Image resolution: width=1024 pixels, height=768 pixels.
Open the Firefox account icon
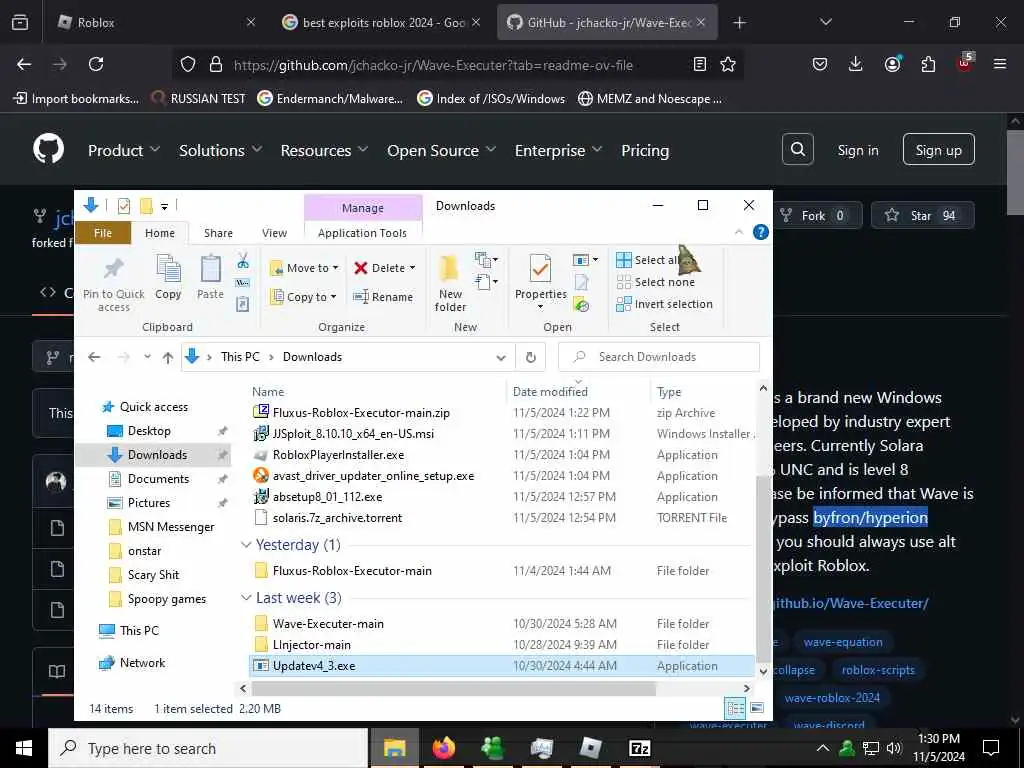892,64
